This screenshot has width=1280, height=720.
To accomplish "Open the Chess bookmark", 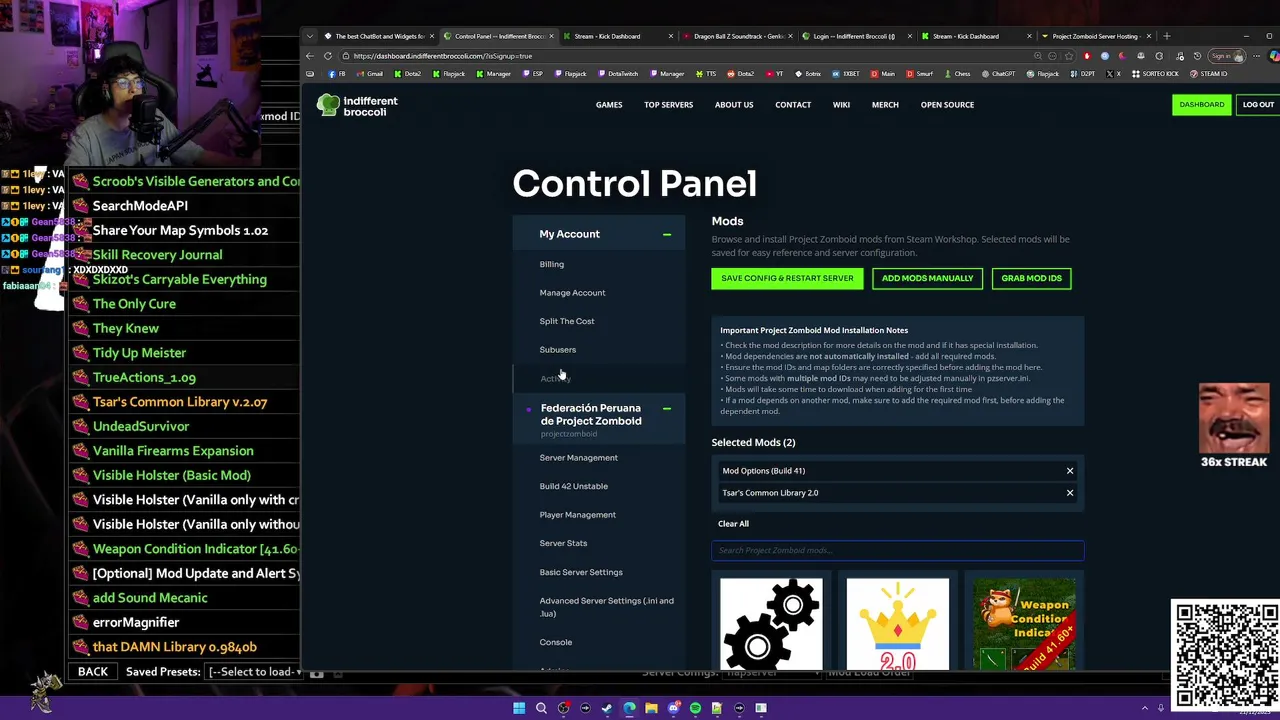I will (957, 74).
